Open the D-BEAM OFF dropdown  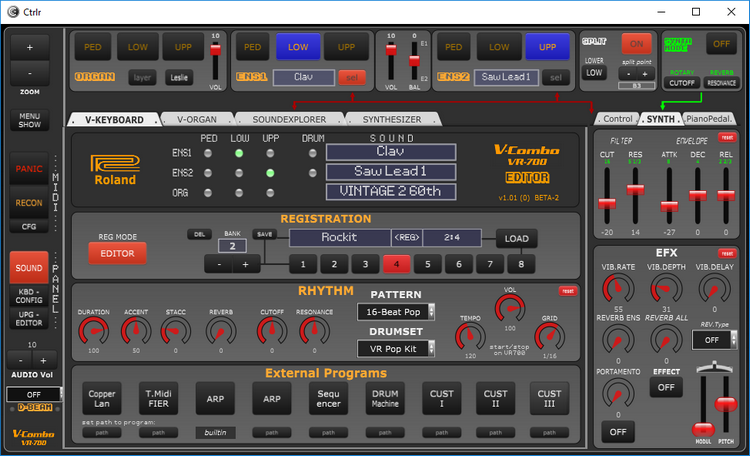coord(34,394)
